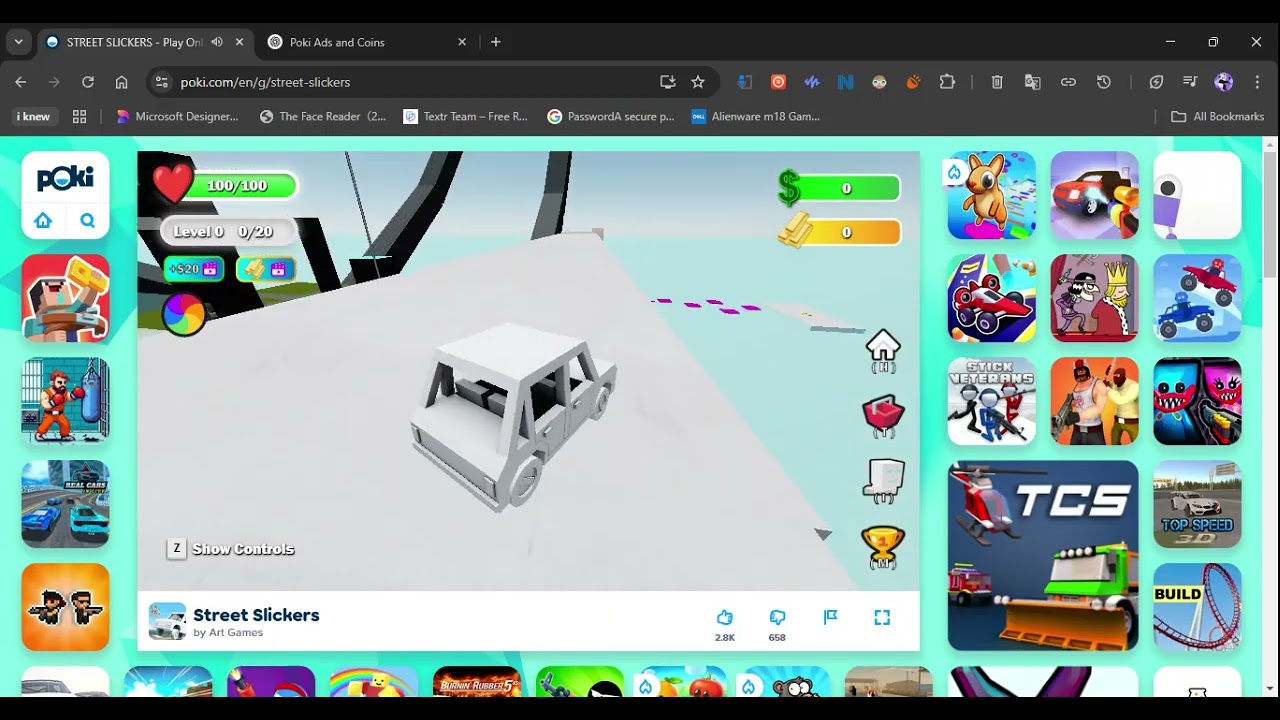1280x720 pixels.
Task: Click the health bar showing 100/100
Action: (x=226, y=185)
